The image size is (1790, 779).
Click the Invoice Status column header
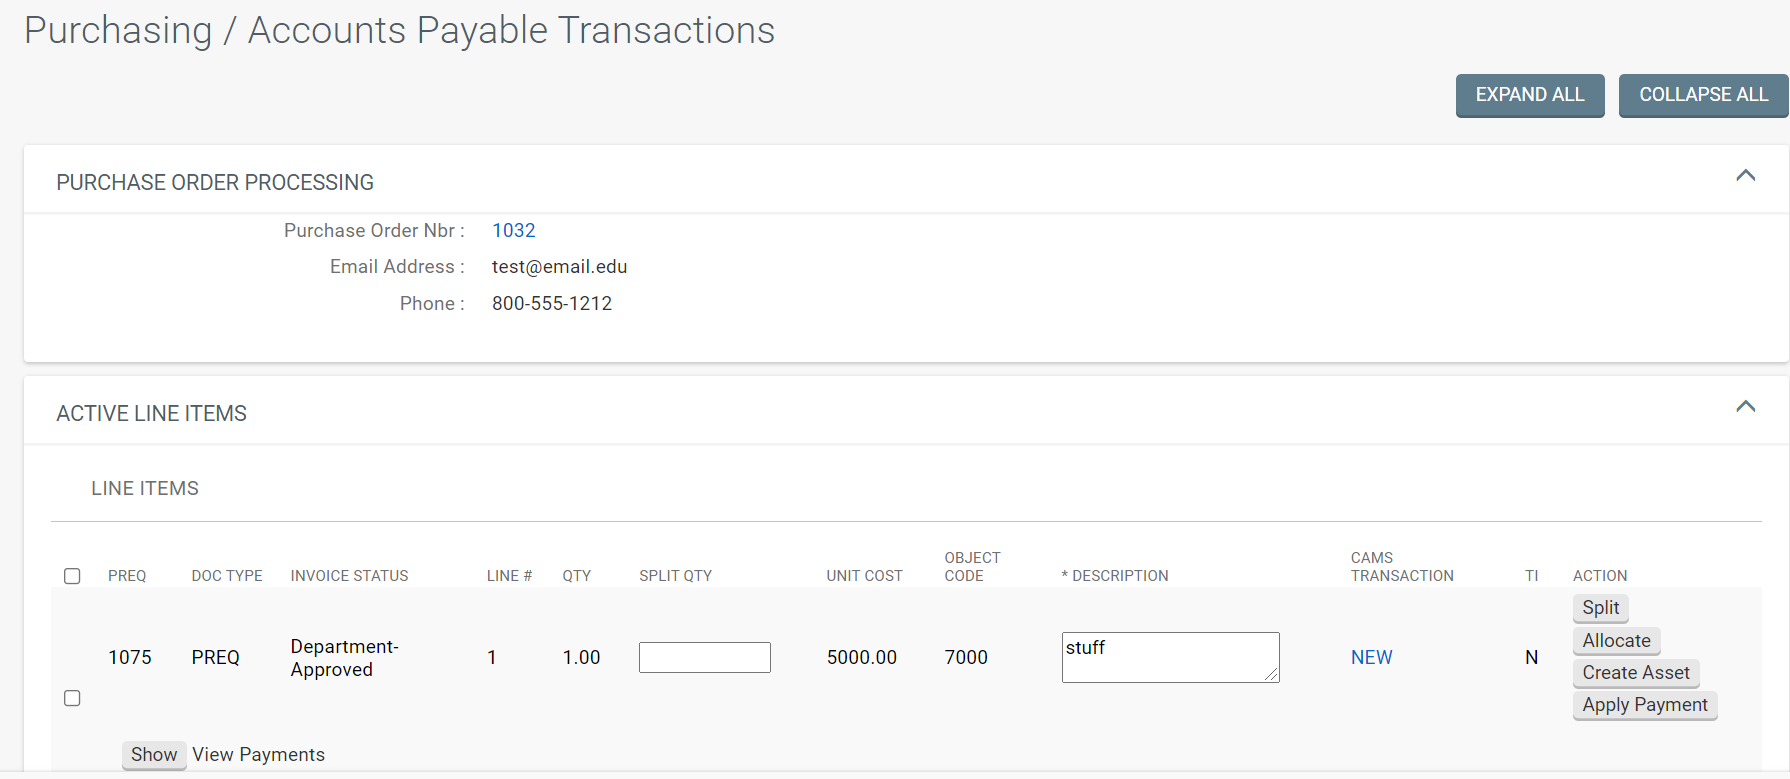[349, 576]
